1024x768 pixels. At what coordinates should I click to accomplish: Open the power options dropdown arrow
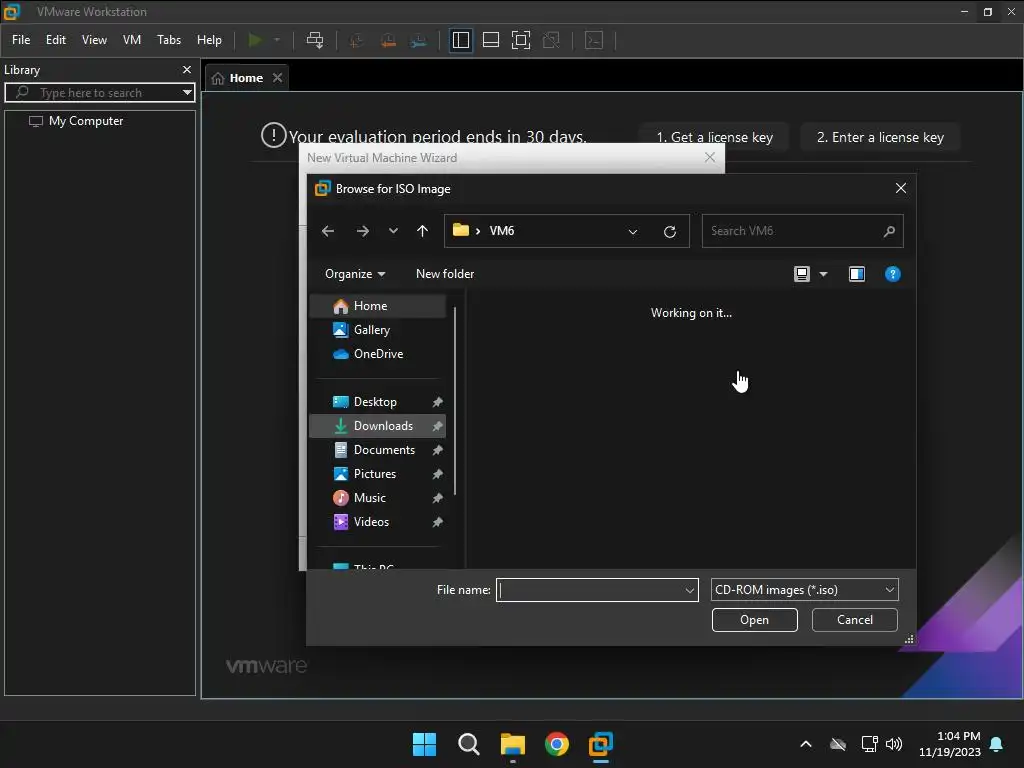point(277,40)
